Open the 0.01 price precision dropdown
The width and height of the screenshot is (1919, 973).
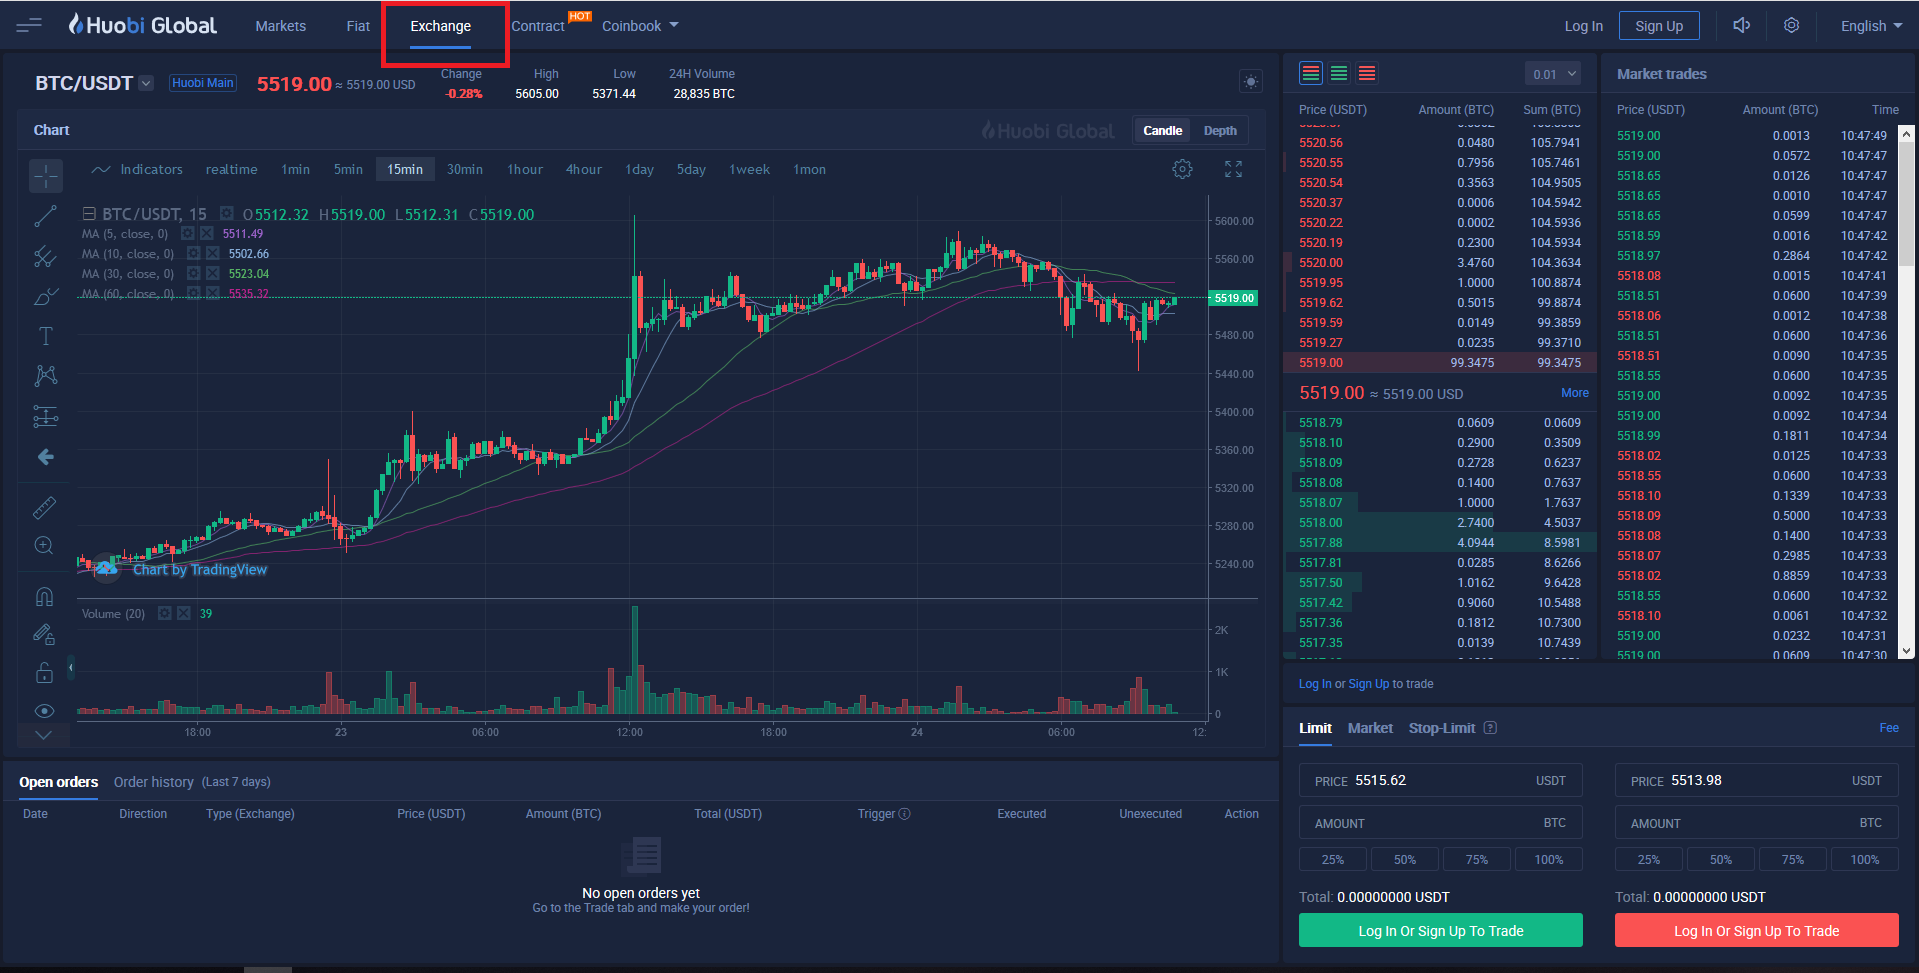(1554, 74)
